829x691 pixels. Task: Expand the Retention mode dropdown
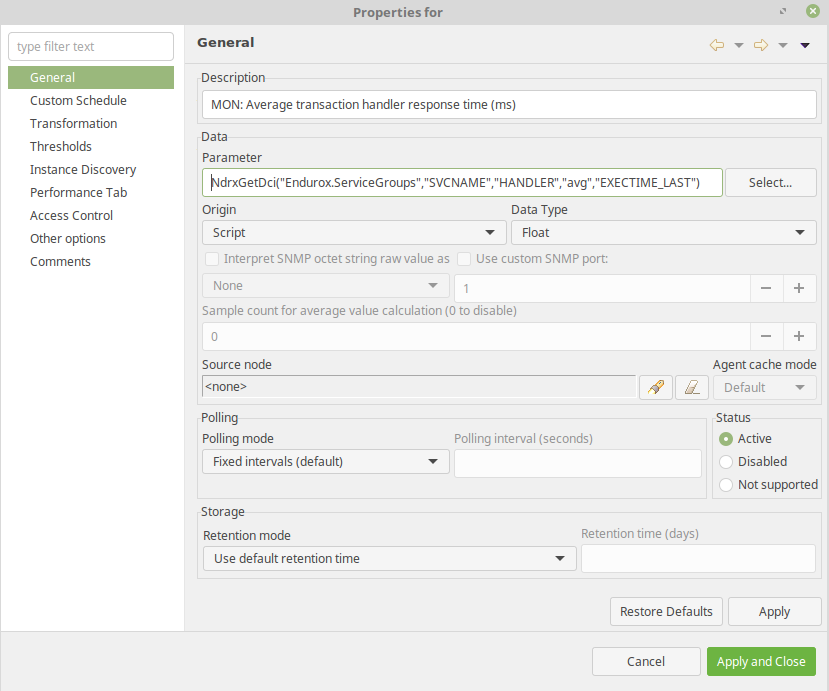point(390,558)
